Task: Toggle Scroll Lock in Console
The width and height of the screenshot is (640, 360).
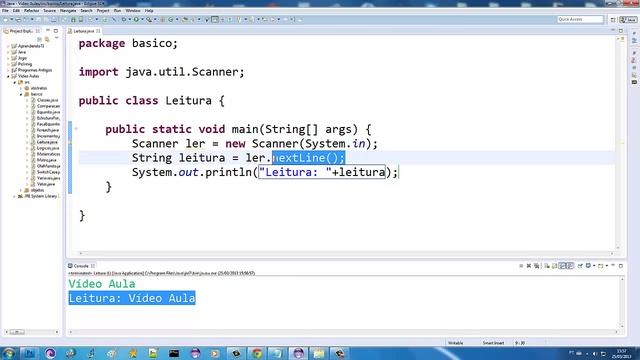Action: [554, 266]
